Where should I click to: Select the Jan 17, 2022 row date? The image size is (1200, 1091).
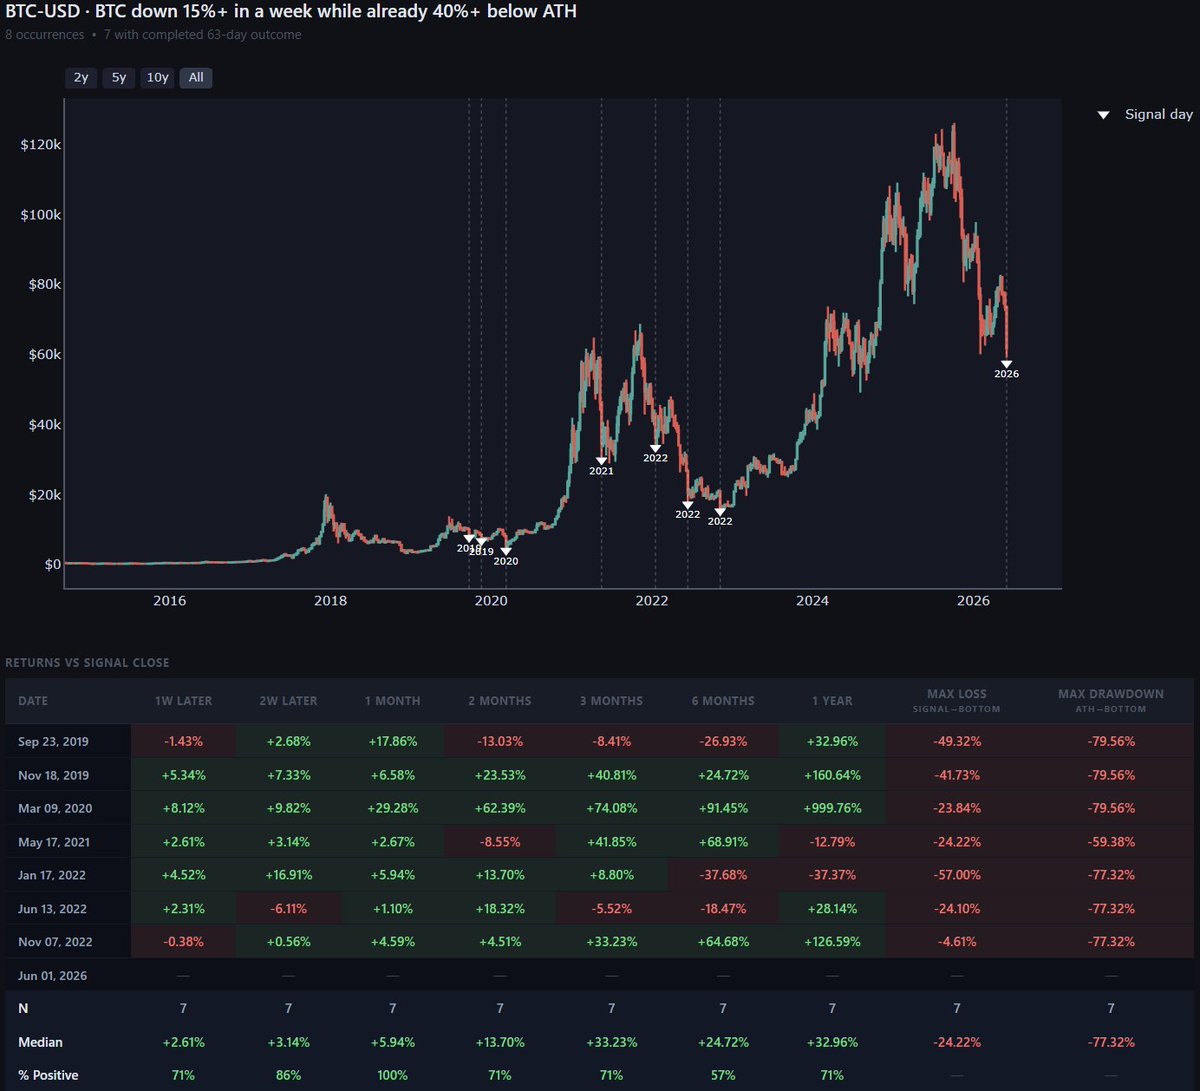(52, 875)
